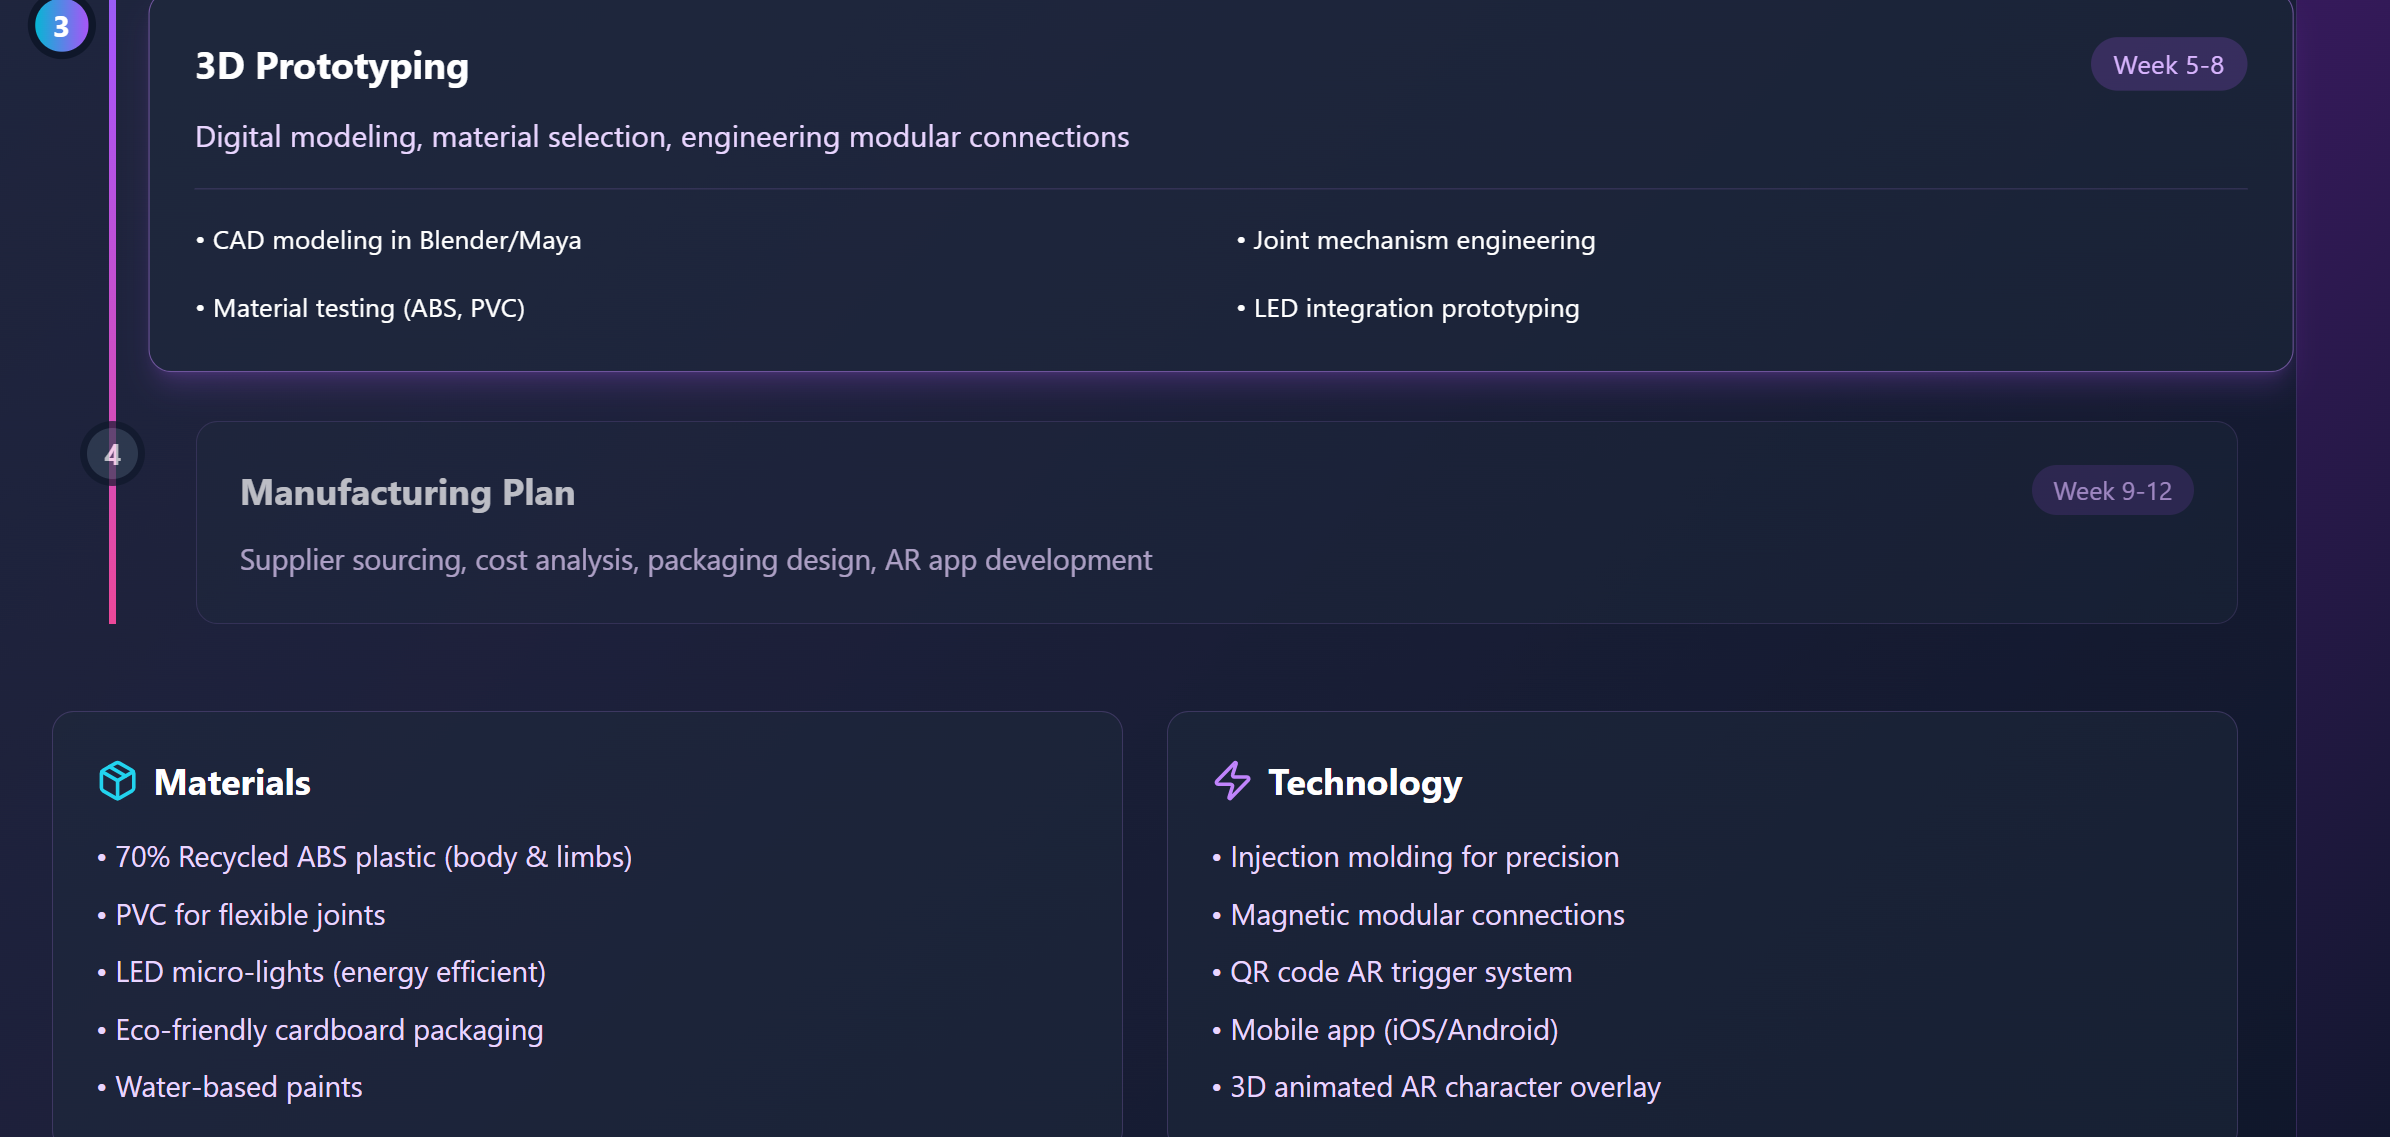The width and height of the screenshot is (2390, 1137).
Task: Click LED integration prototyping item
Action: (1415, 309)
